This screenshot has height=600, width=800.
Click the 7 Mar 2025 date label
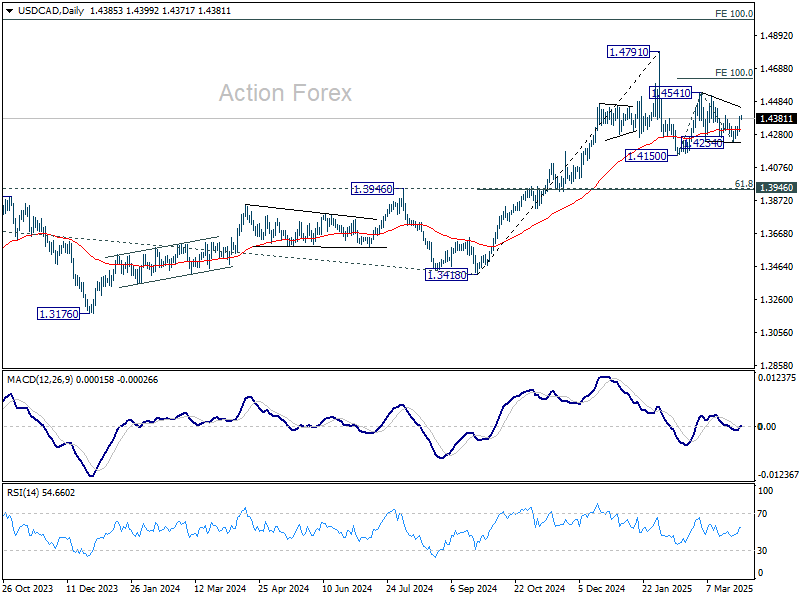click(x=730, y=588)
